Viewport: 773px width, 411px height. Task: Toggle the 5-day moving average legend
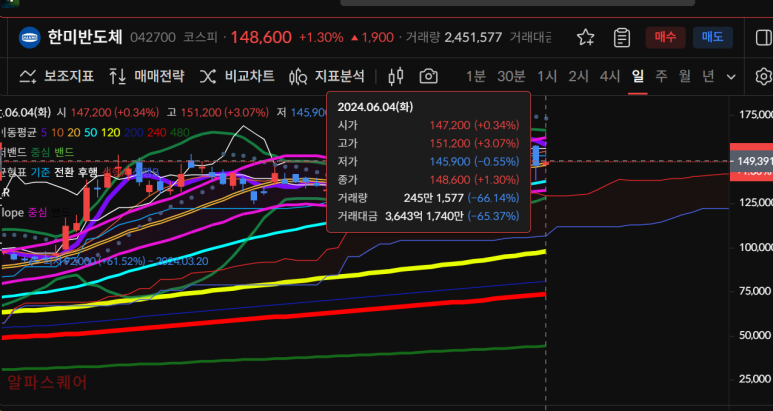tap(44, 132)
